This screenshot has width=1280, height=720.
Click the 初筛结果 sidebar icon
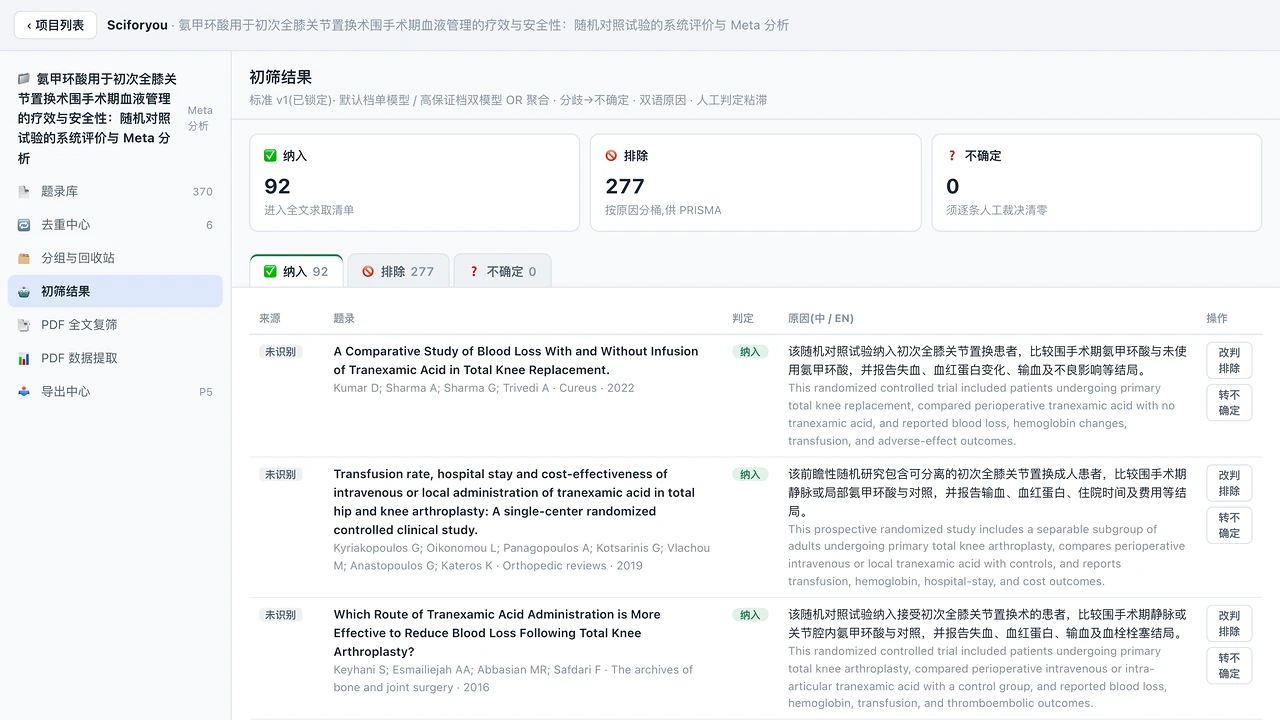24,292
